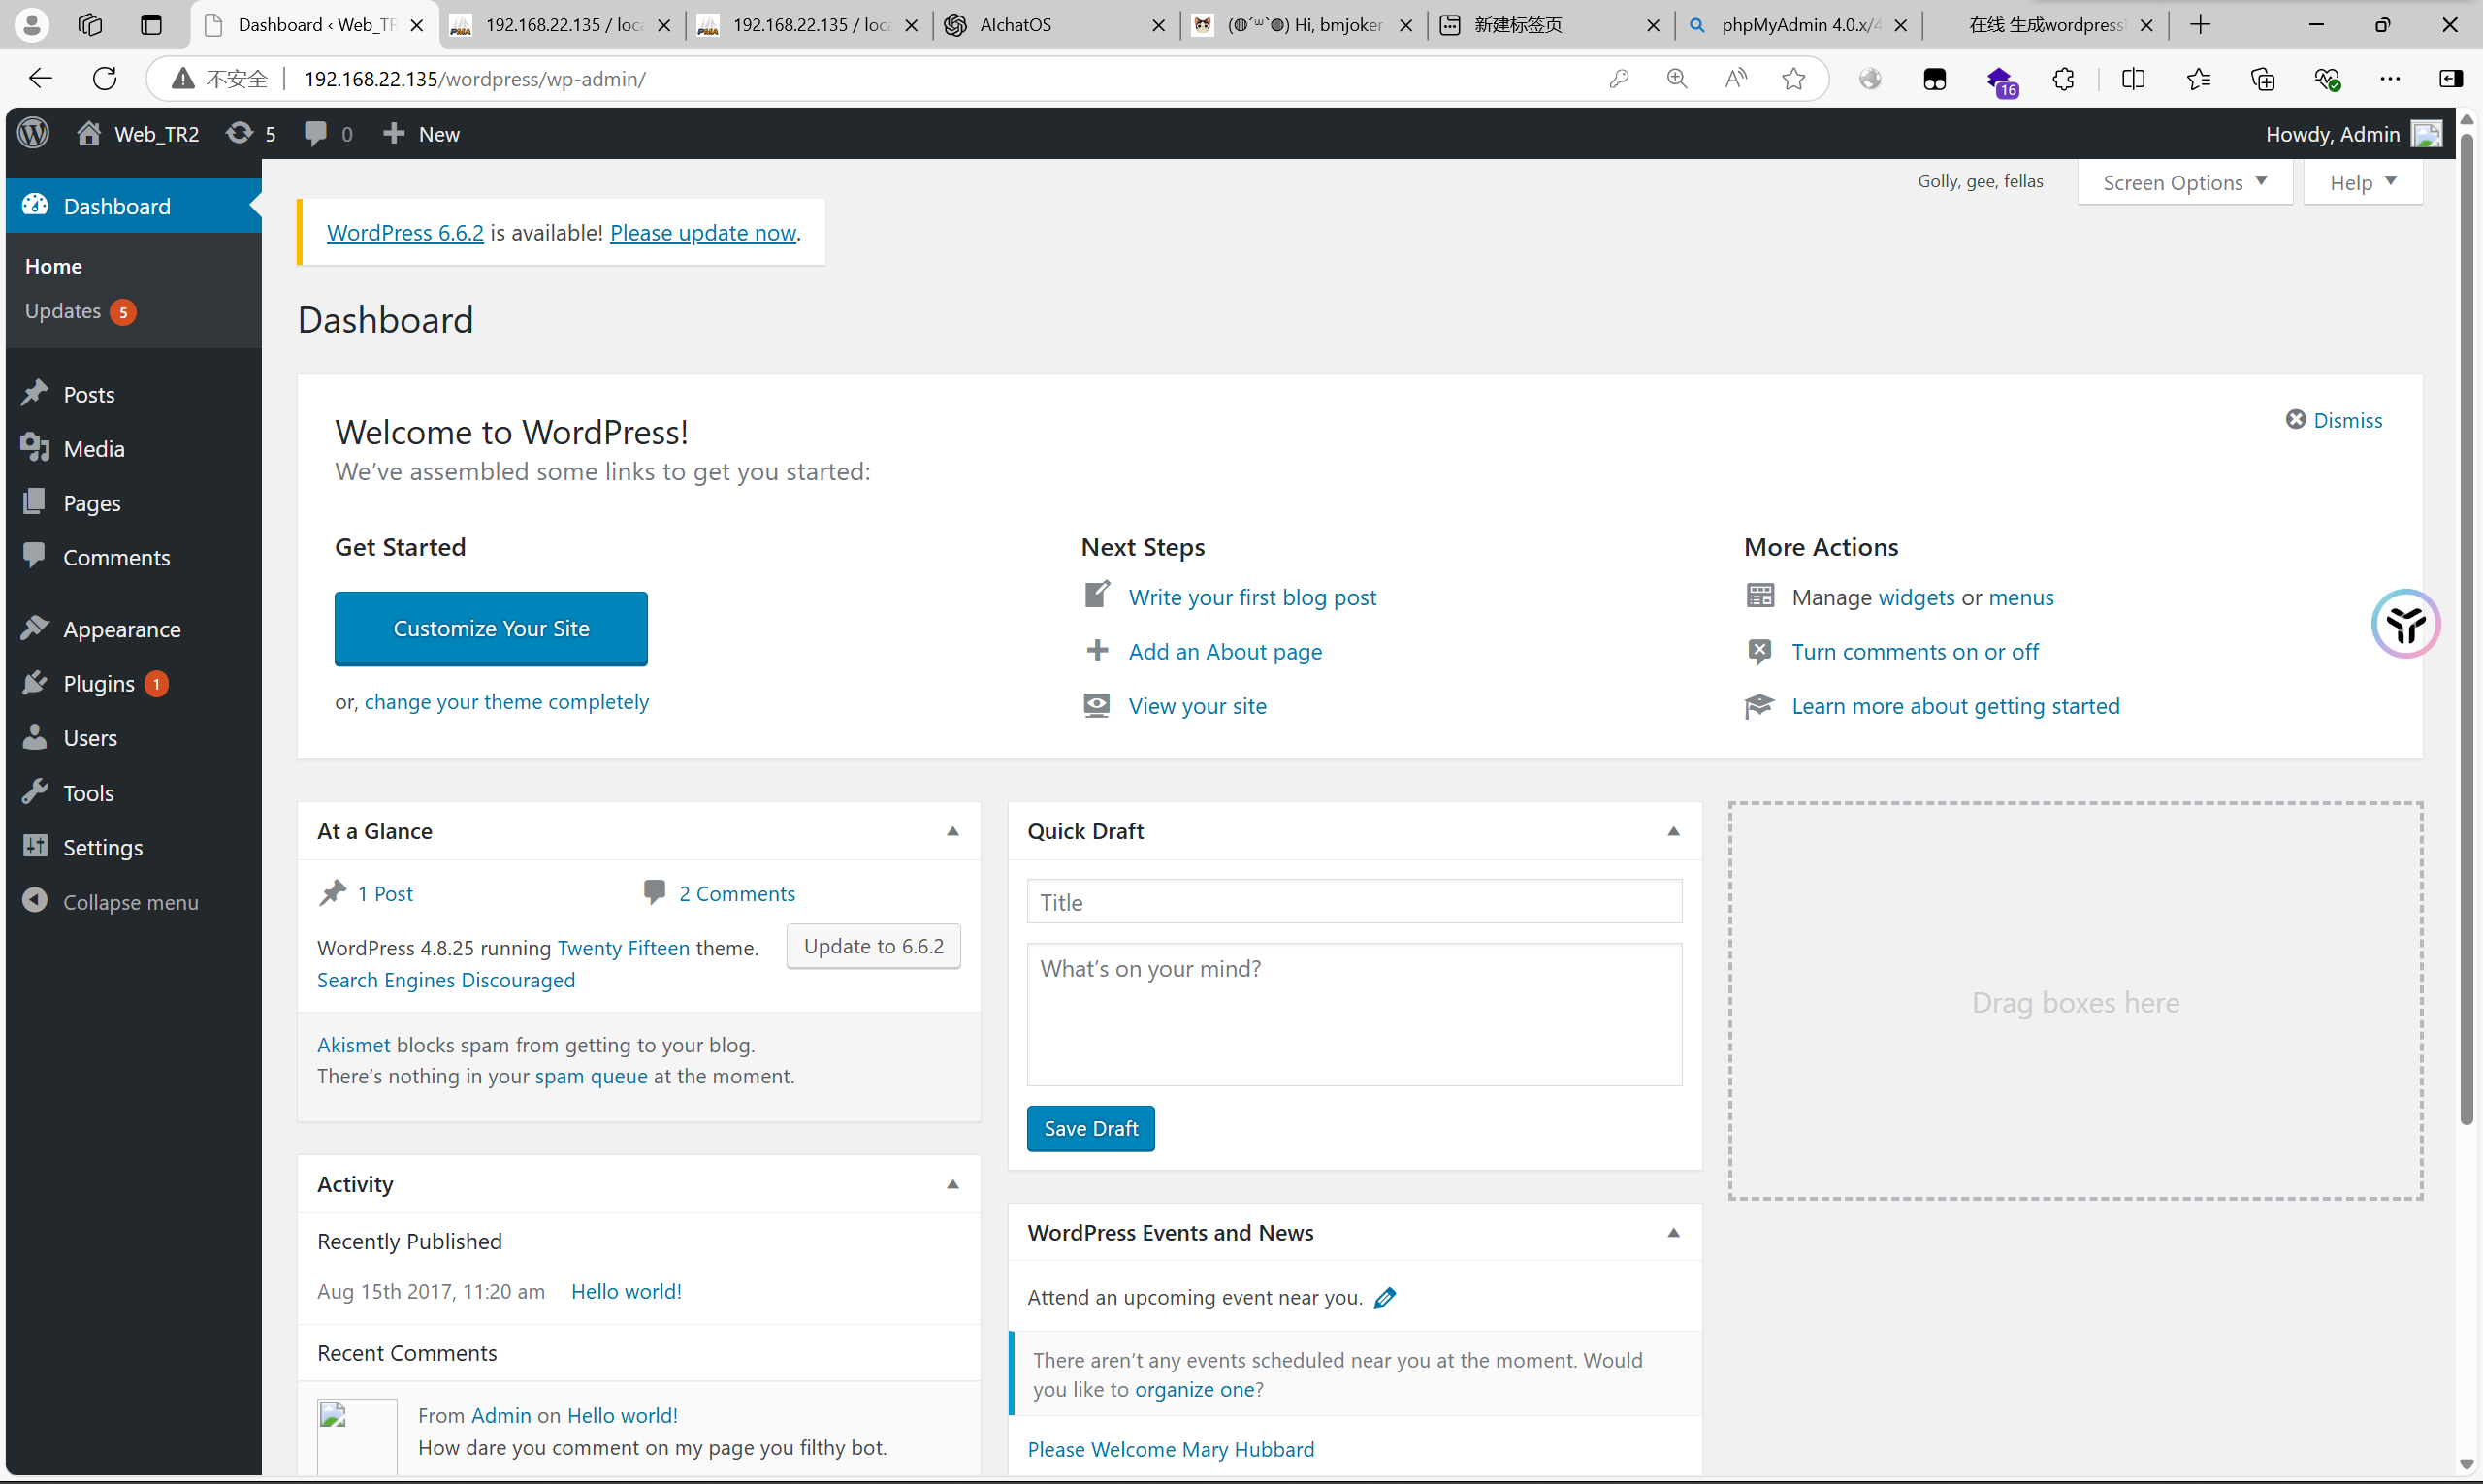Open the 5 pending updates icon
The height and width of the screenshot is (1484, 2483).
coord(250,134)
